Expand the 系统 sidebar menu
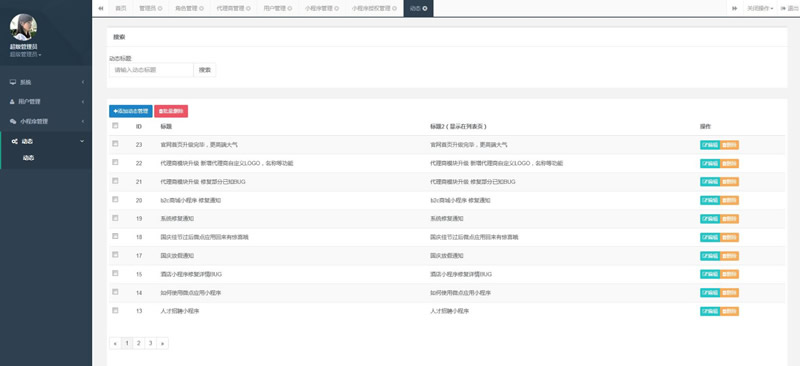This screenshot has height=366, width=800. (46, 82)
